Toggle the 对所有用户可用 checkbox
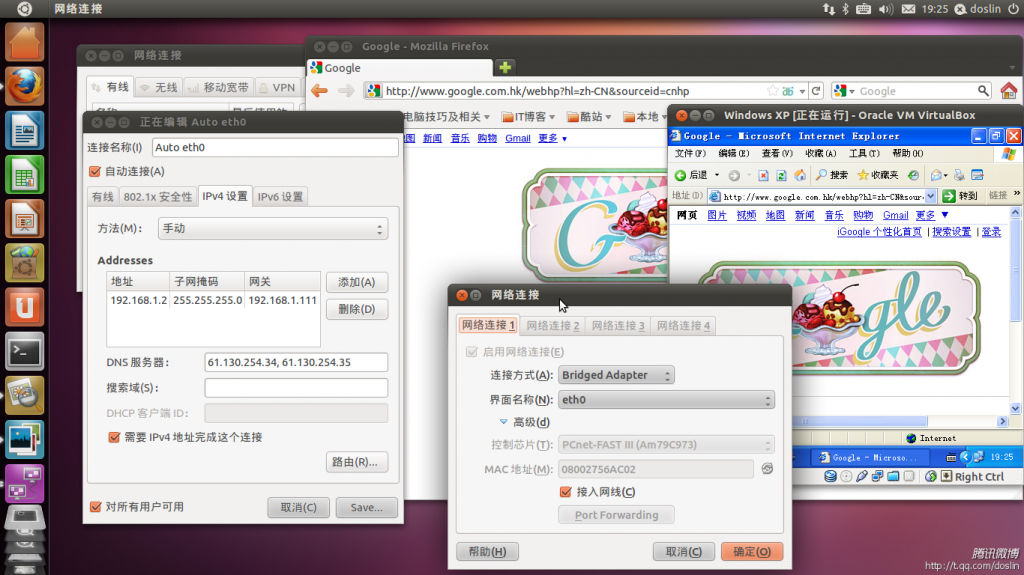This screenshot has width=1024, height=575. pyautogui.click(x=95, y=506)
